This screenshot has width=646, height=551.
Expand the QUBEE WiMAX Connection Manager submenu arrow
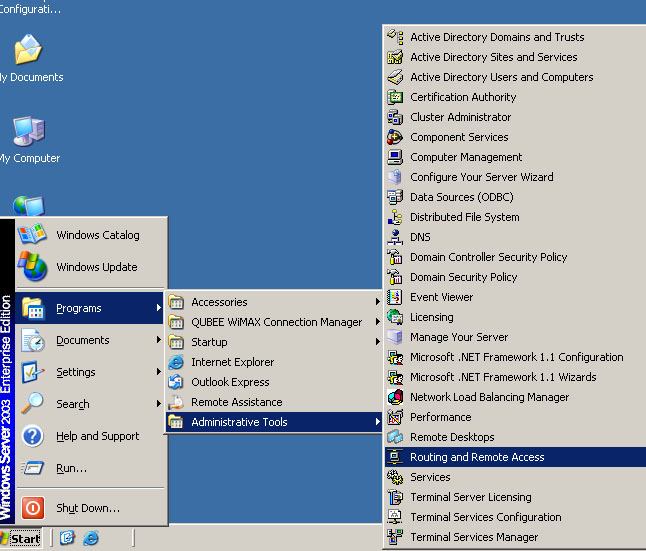[377, 322]
